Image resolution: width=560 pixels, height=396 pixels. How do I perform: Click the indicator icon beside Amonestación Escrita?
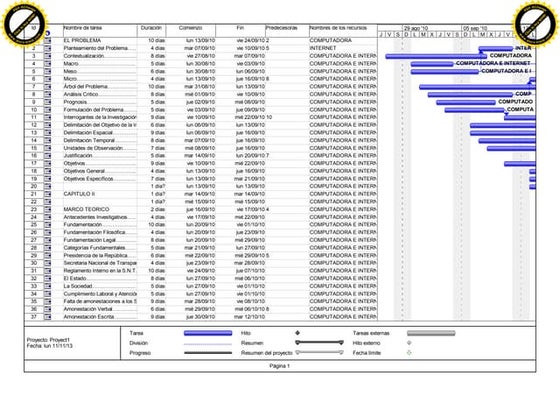click(48, 317)
